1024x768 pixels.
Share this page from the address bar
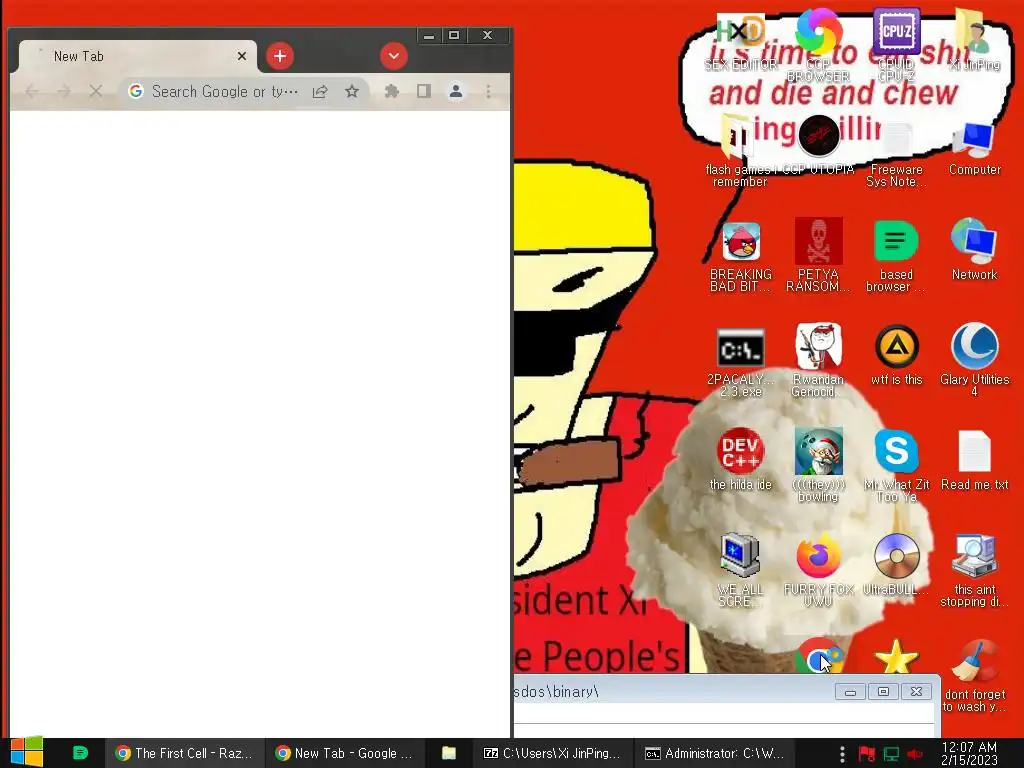click(x=320, y=91)
